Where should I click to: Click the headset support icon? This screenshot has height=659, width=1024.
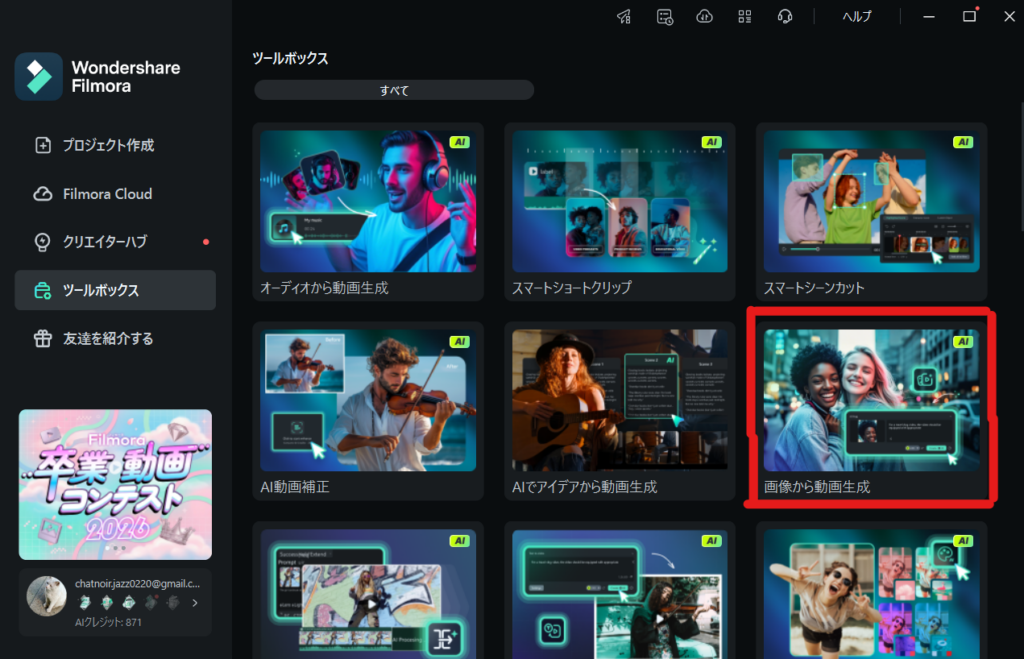pos(785,16)
